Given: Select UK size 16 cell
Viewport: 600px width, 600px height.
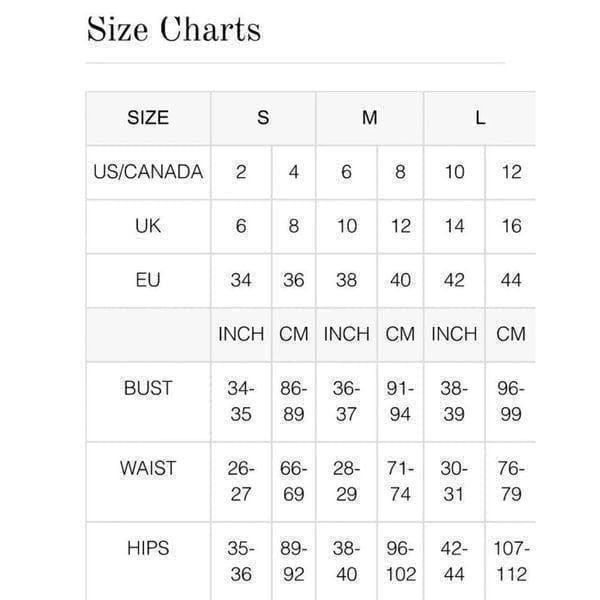Looking at the screenshot, I should pyautogui.click(x=511, y=226).
